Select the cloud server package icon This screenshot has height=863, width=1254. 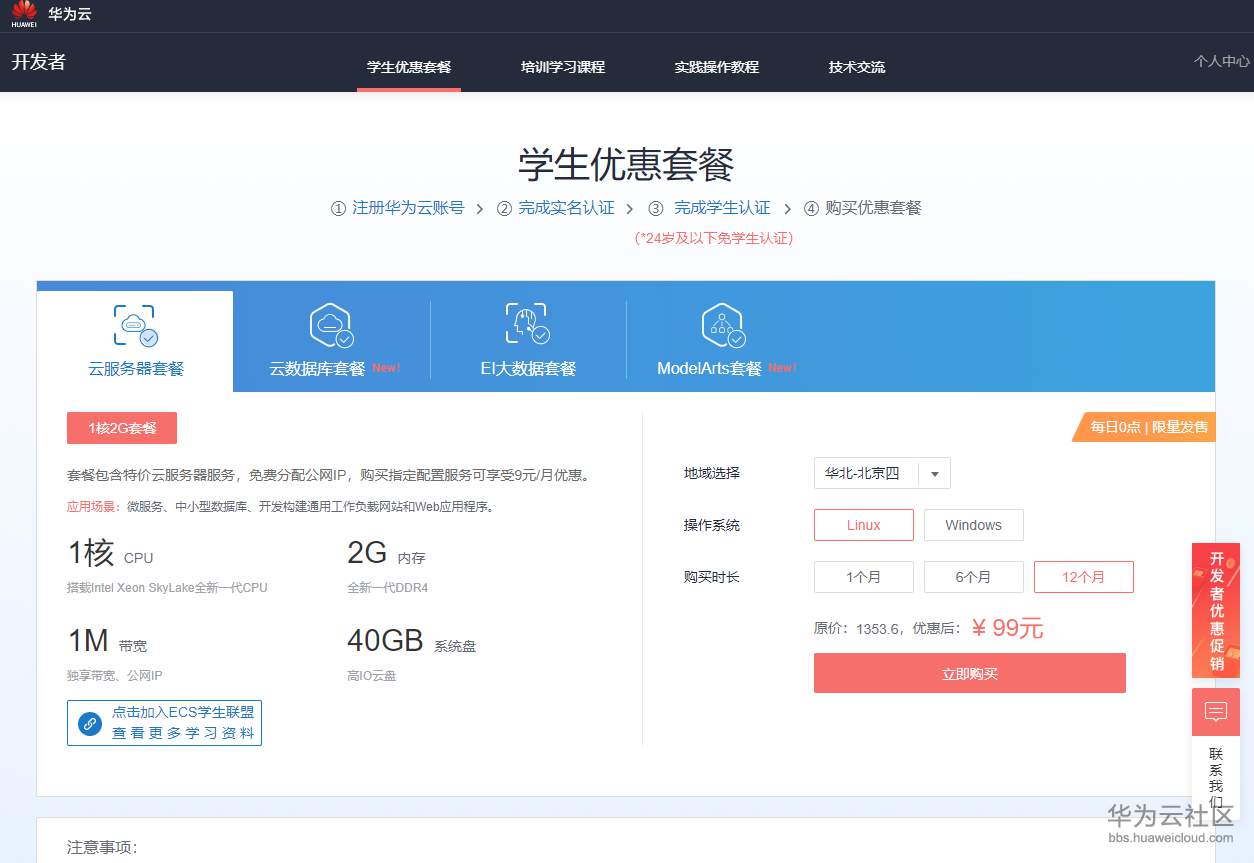[x=135, y=325]
